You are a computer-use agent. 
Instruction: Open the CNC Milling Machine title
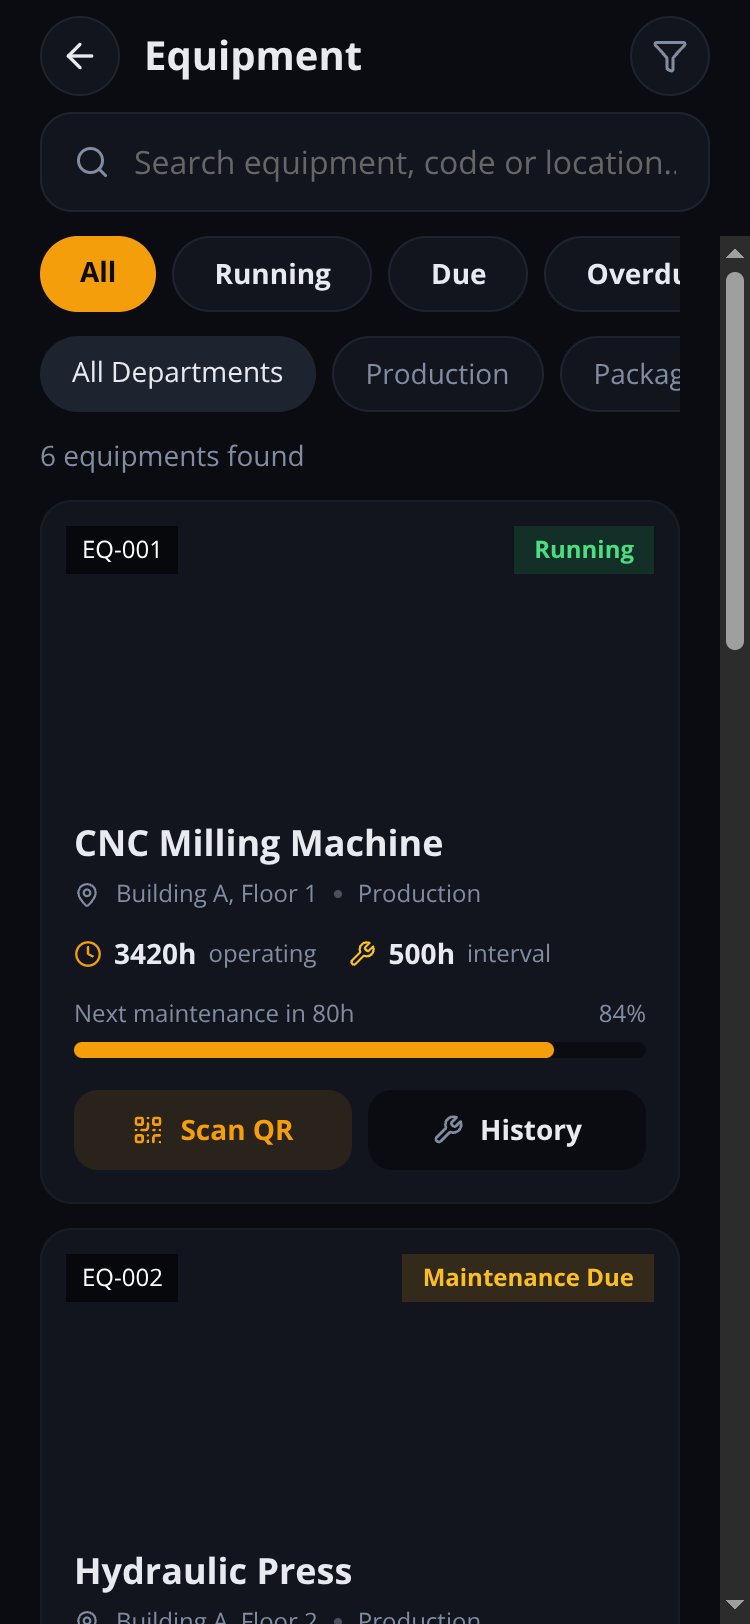(x=259, y=843)
